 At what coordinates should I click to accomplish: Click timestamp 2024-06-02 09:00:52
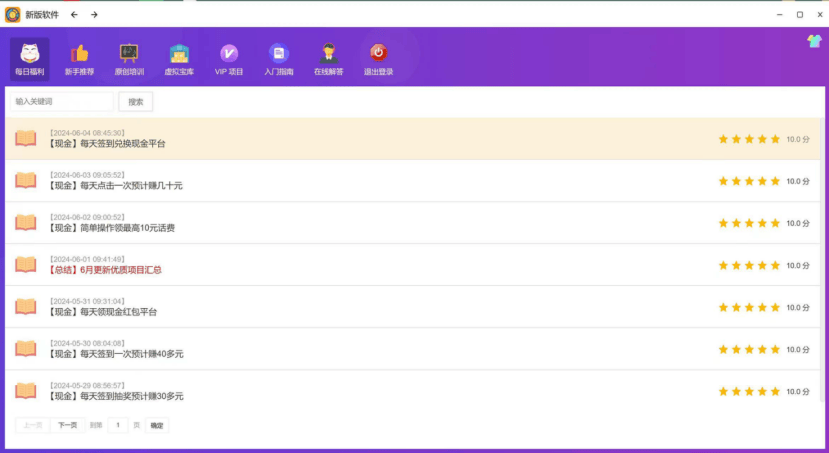coord(87,217)
